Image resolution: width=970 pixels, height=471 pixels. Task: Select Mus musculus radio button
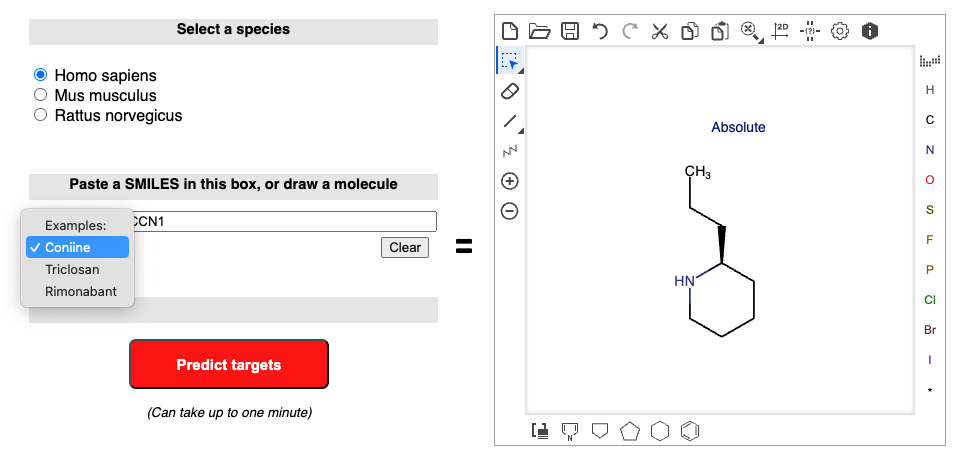41,95
